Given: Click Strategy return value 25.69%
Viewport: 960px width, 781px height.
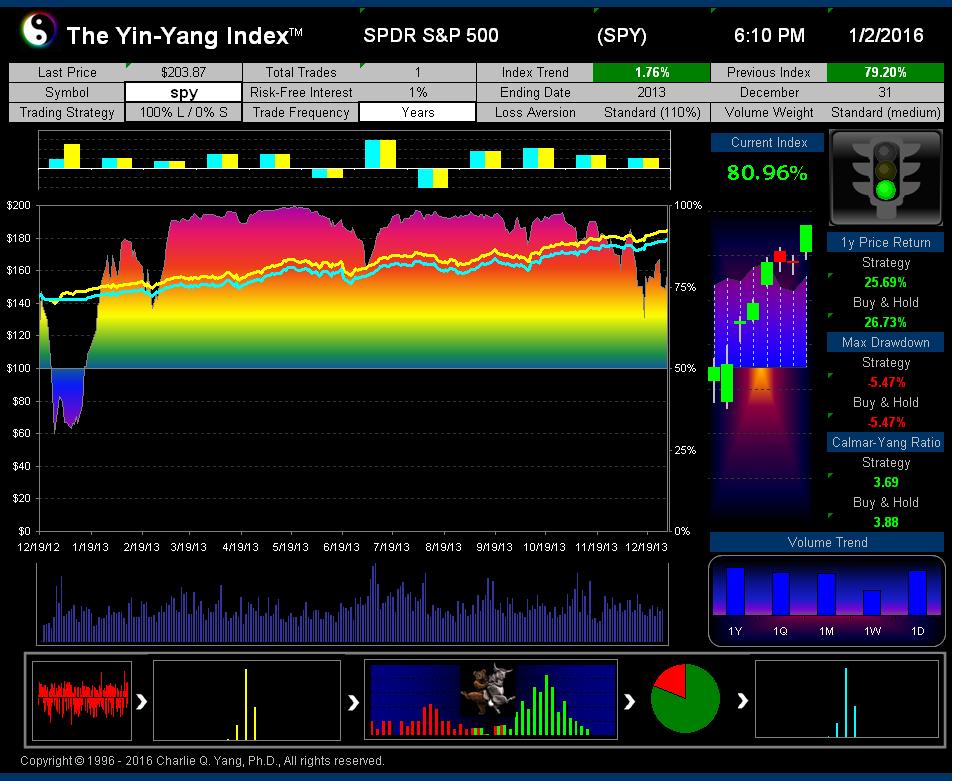Looking at the screenshot, I should pos(885,282).
